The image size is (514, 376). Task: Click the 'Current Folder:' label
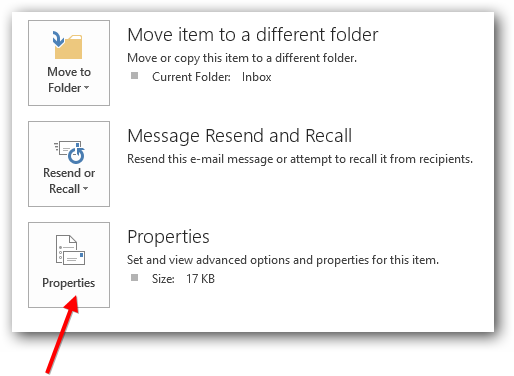pyautogui.click(x=191, y=77)
